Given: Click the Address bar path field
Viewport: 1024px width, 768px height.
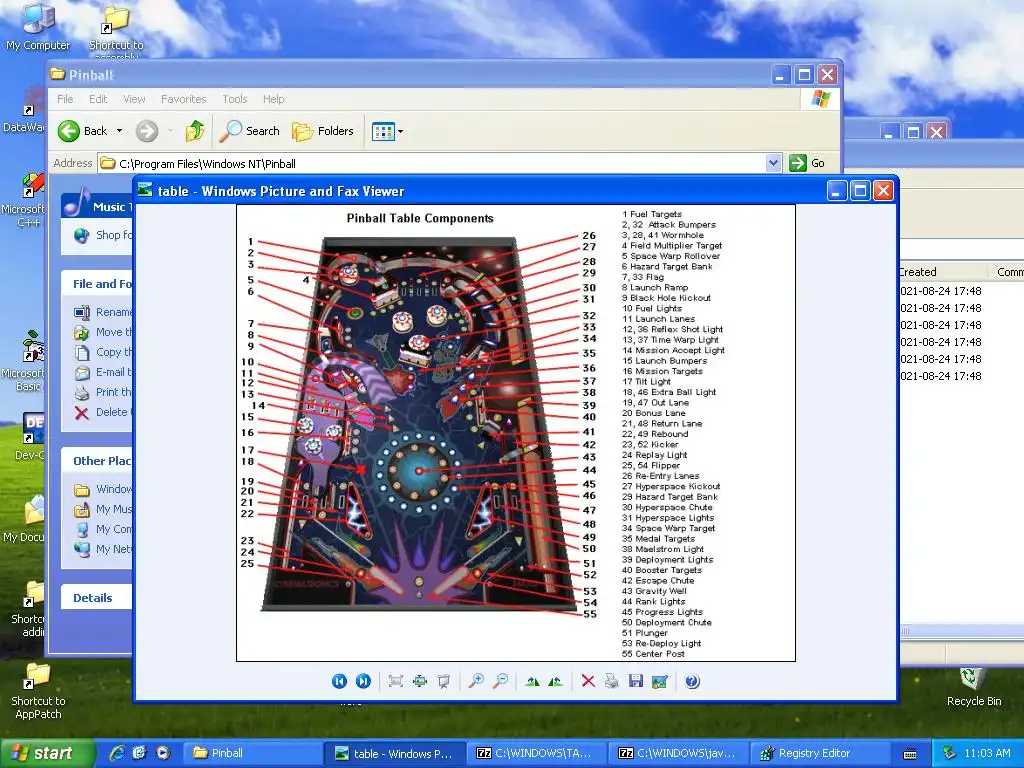Looking at the screenshot, I should point(431,163).
